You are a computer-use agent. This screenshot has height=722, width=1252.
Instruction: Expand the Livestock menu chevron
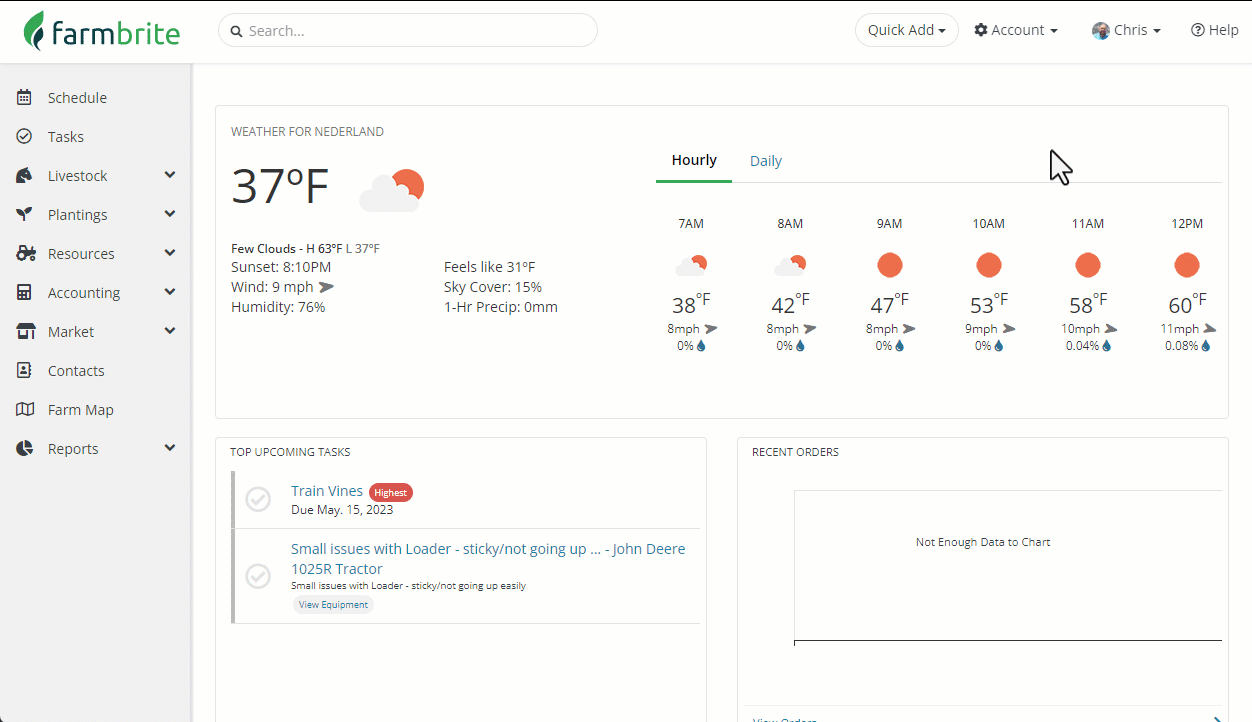point(170,175)
